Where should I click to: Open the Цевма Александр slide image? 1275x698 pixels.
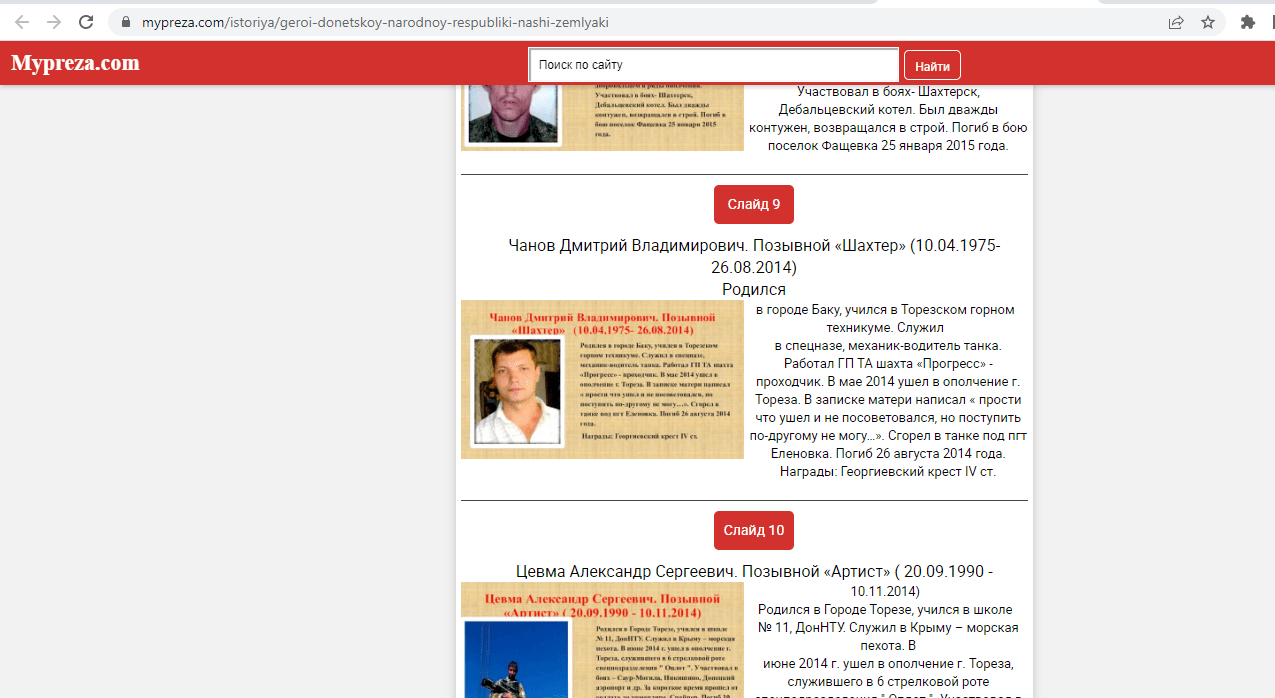click(x=602, y=640)
